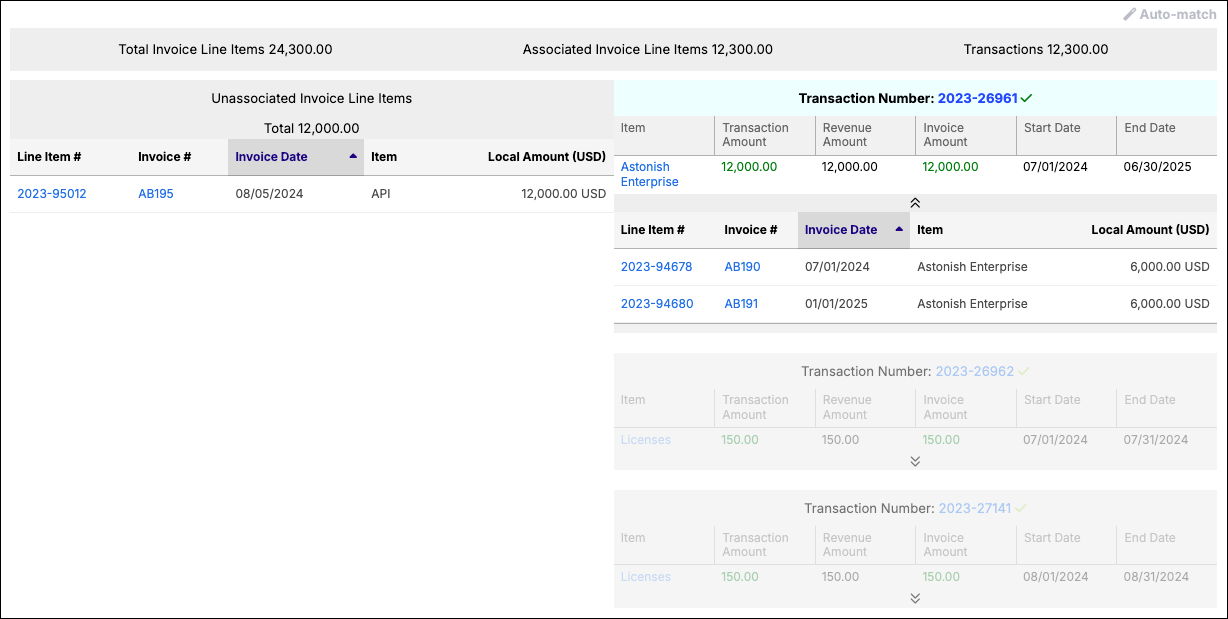Sort unassociated items by Invoice Date
Screen dimensions: 1228x619
click(x=296, y=157)
